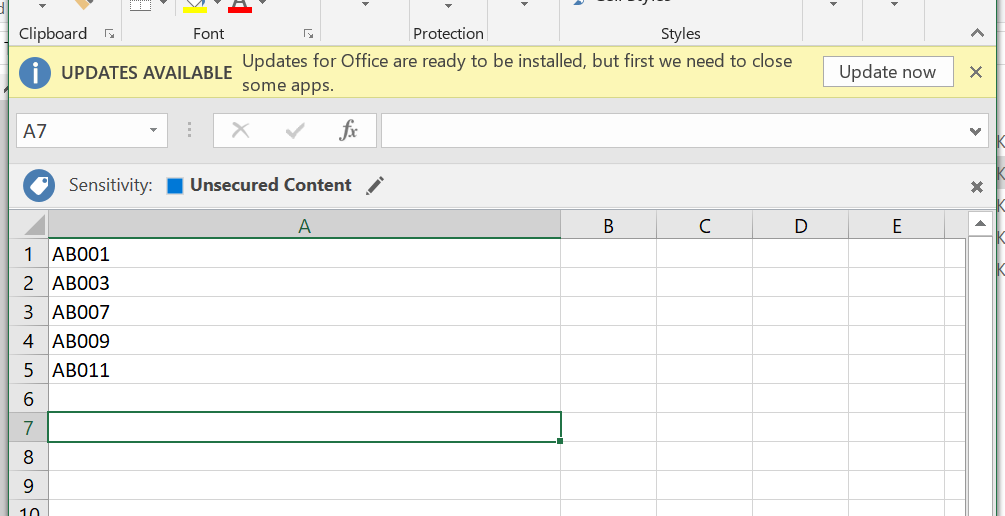Click the Update now button
1005x516 pixels.
887,72
